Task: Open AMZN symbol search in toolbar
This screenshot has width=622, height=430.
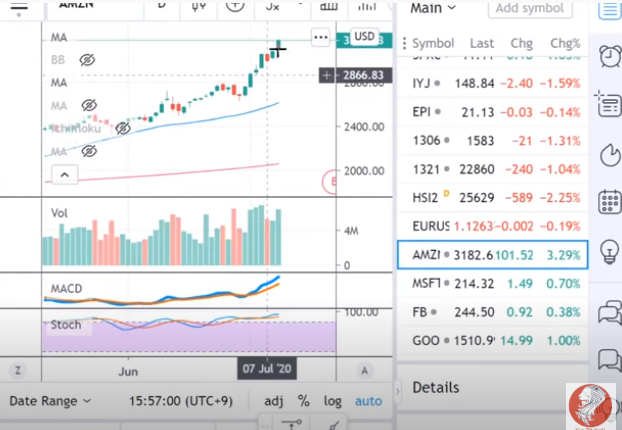Action: [x=76, y=5]
